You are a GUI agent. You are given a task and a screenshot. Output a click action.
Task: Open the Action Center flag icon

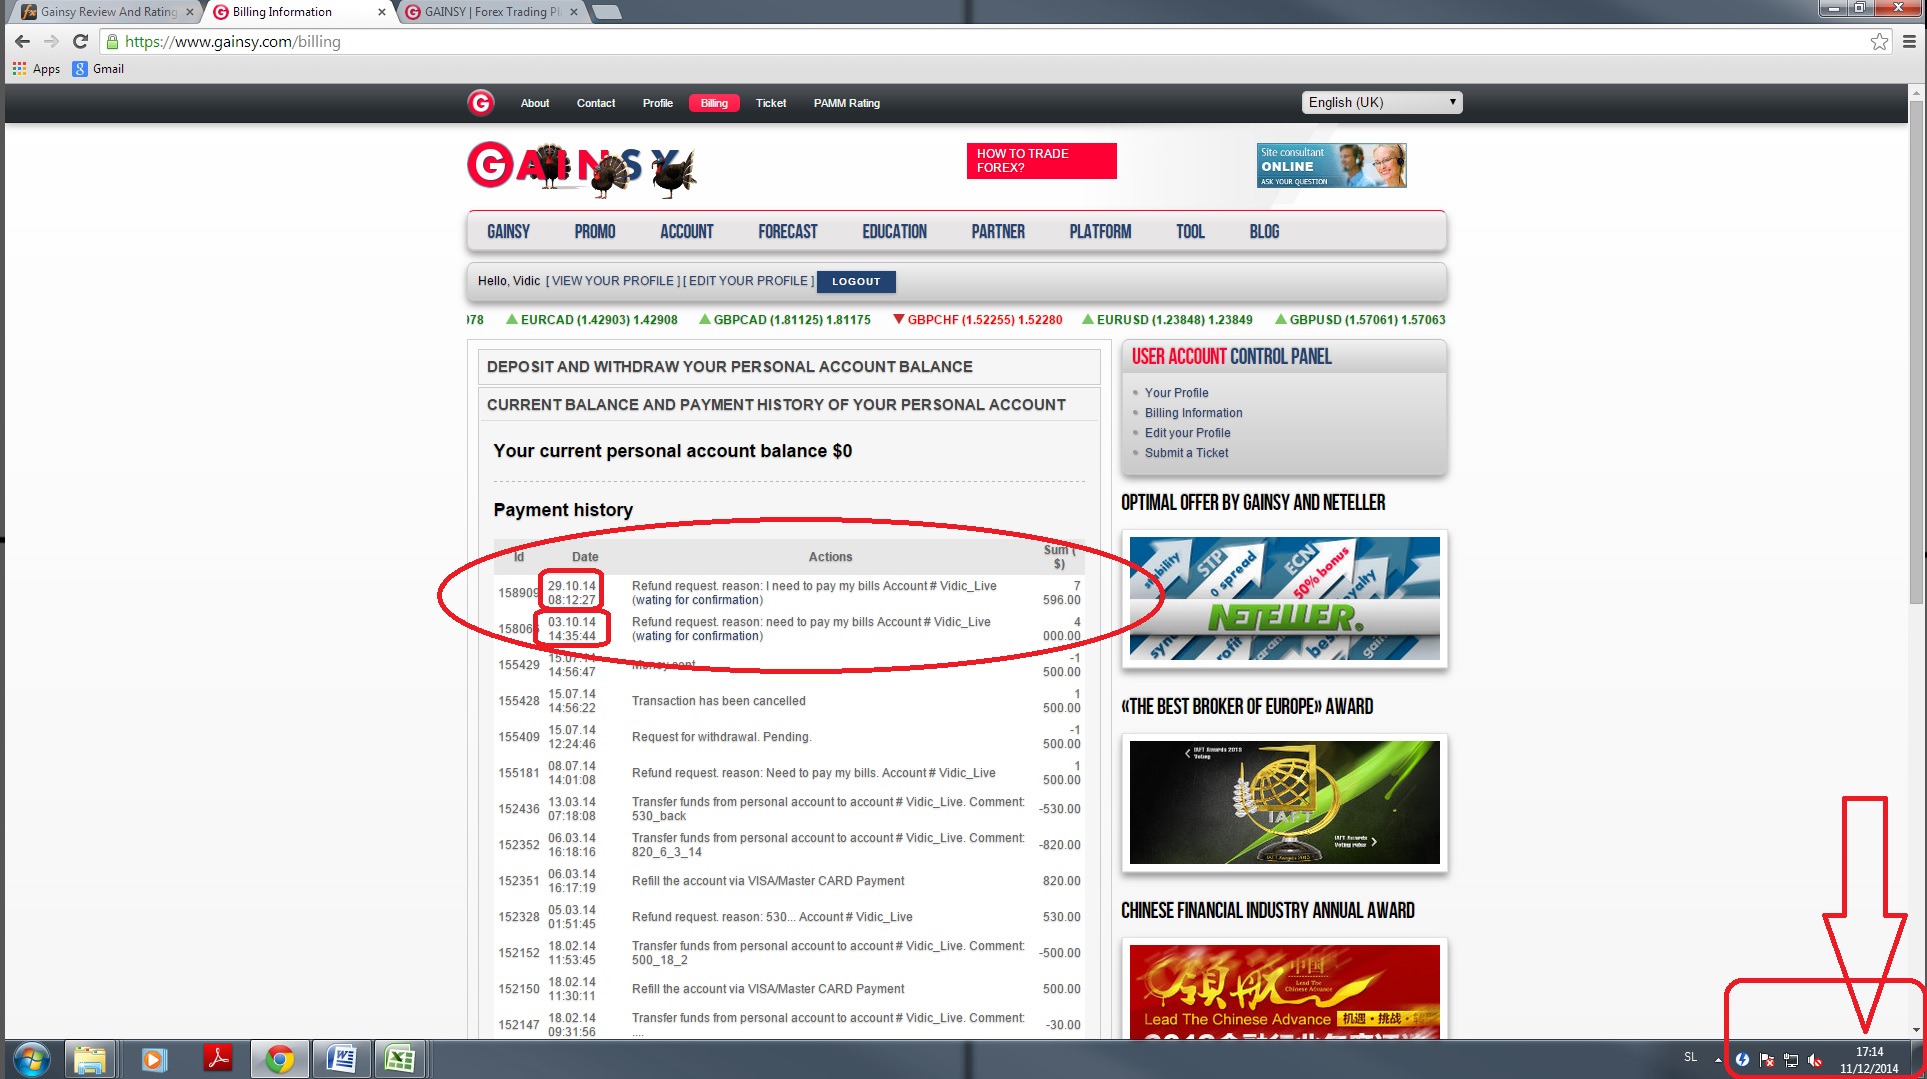[x=1767, y=1060]
